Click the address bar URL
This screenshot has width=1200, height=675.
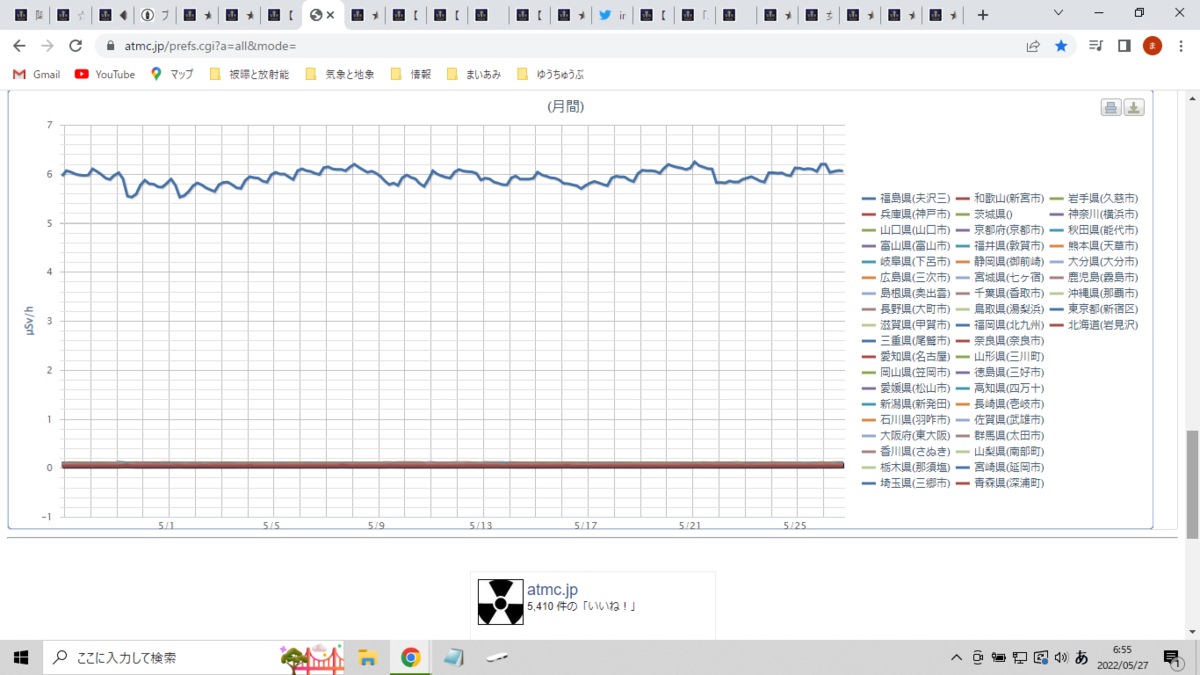(210, 46)
